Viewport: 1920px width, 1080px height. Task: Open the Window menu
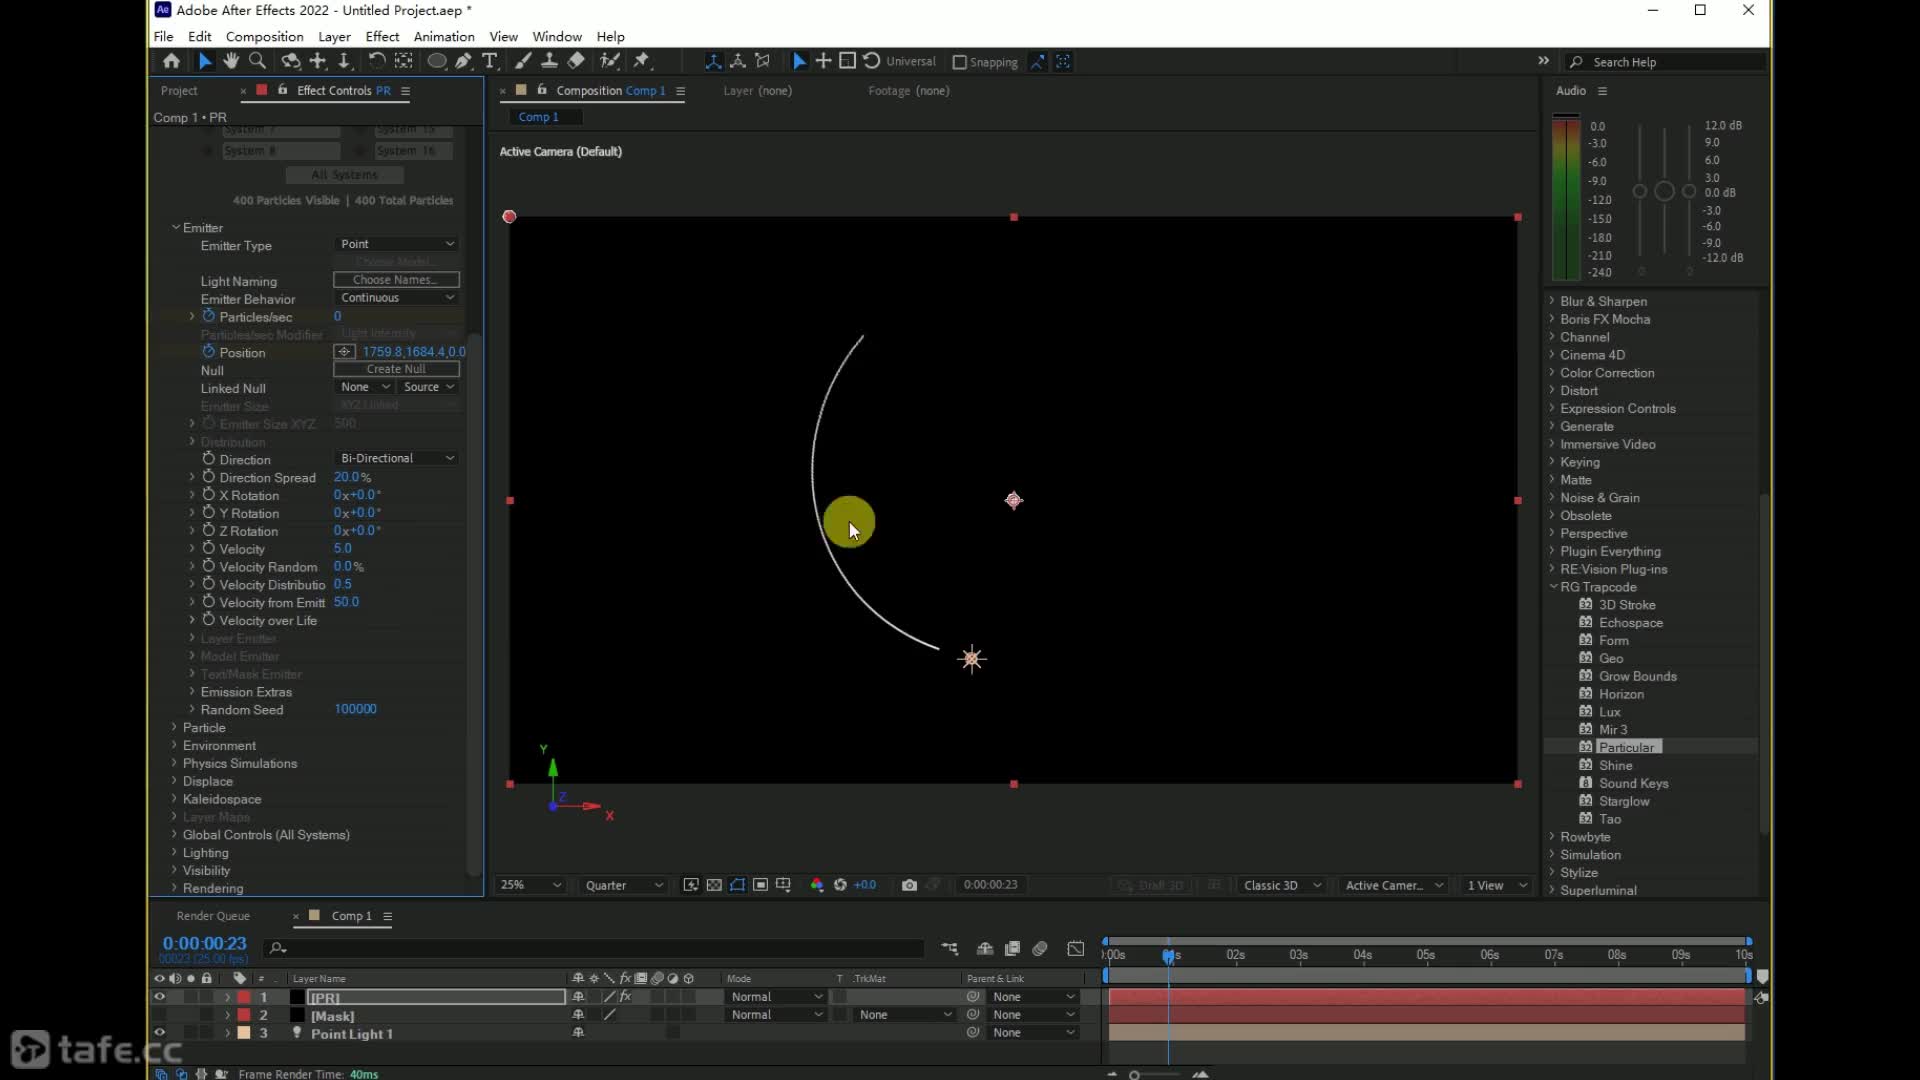tap(557, 36)
